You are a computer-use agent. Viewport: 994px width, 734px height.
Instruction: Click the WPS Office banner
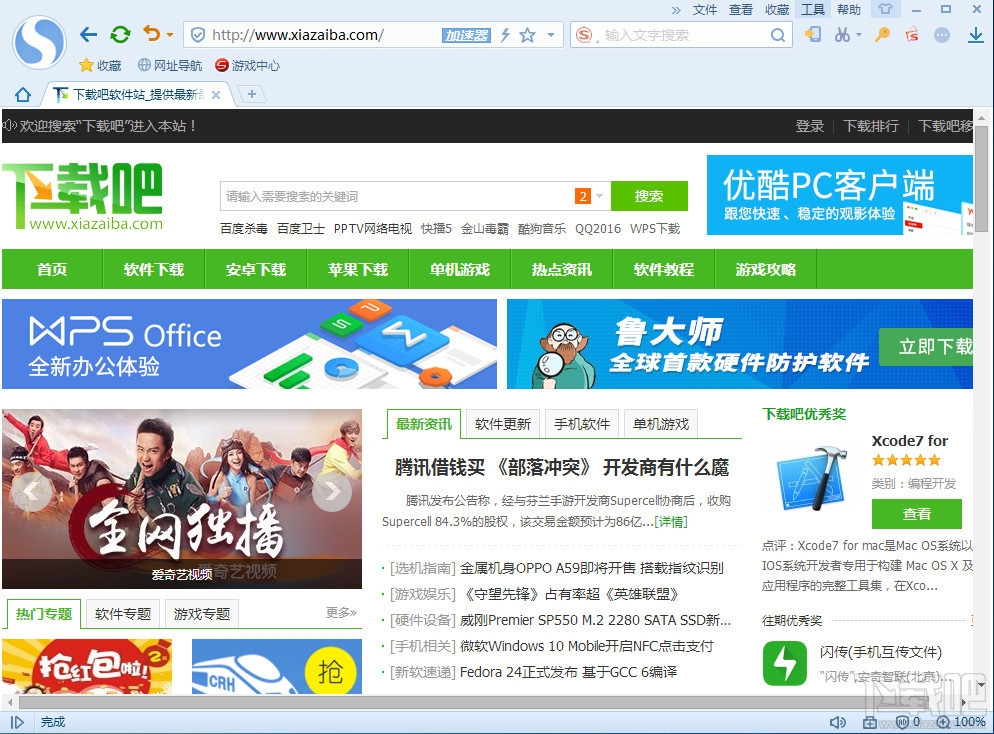(249, 344)
